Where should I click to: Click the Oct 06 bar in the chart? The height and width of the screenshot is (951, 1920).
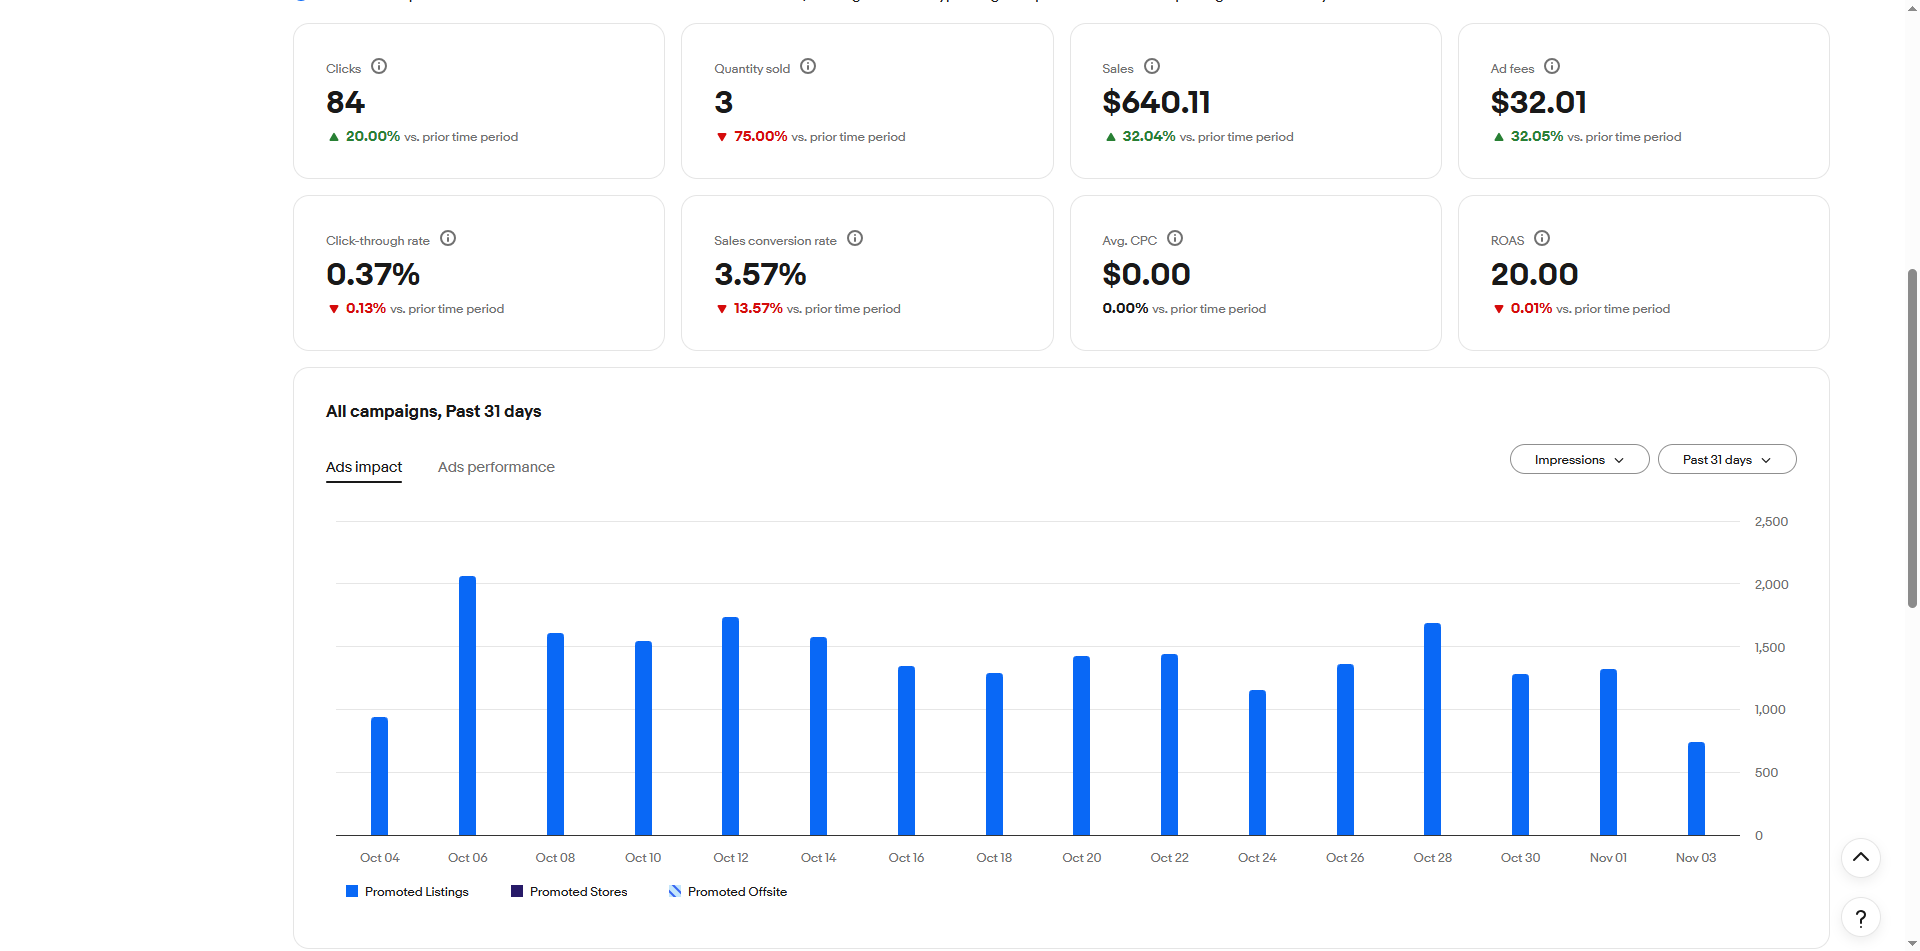(x=467, y=706)
